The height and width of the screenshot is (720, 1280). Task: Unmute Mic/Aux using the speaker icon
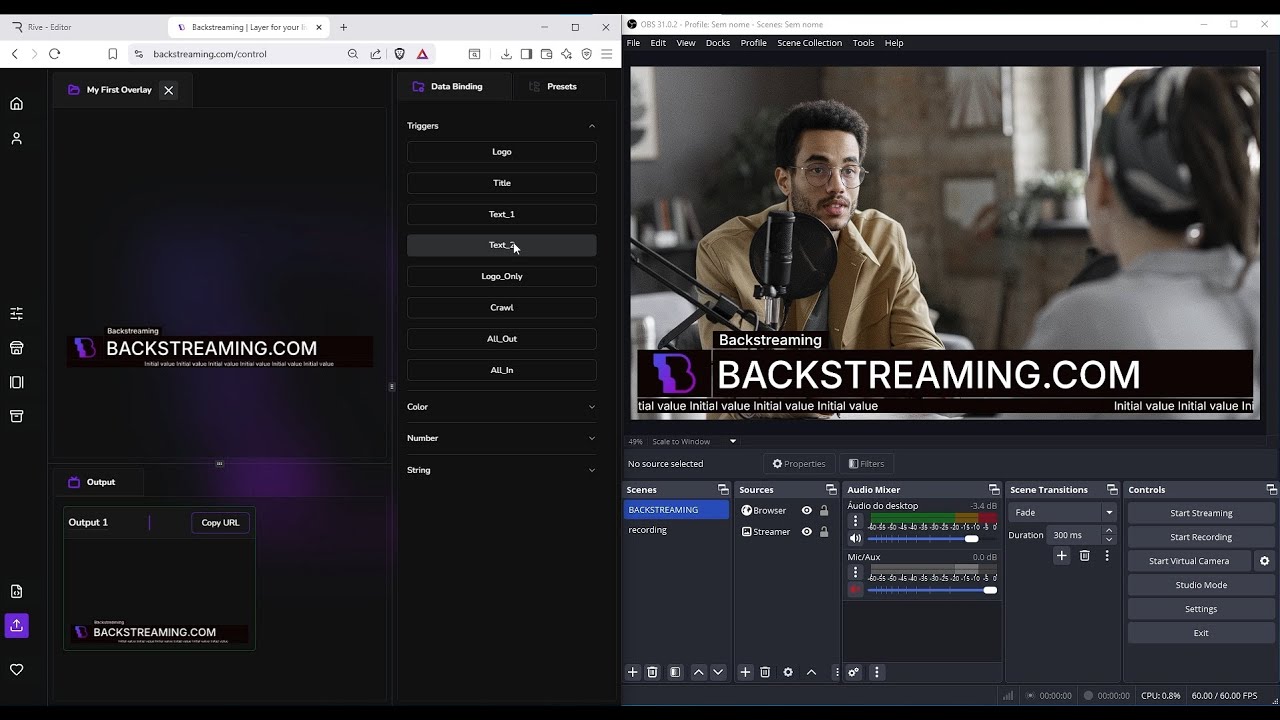(855, 590)
